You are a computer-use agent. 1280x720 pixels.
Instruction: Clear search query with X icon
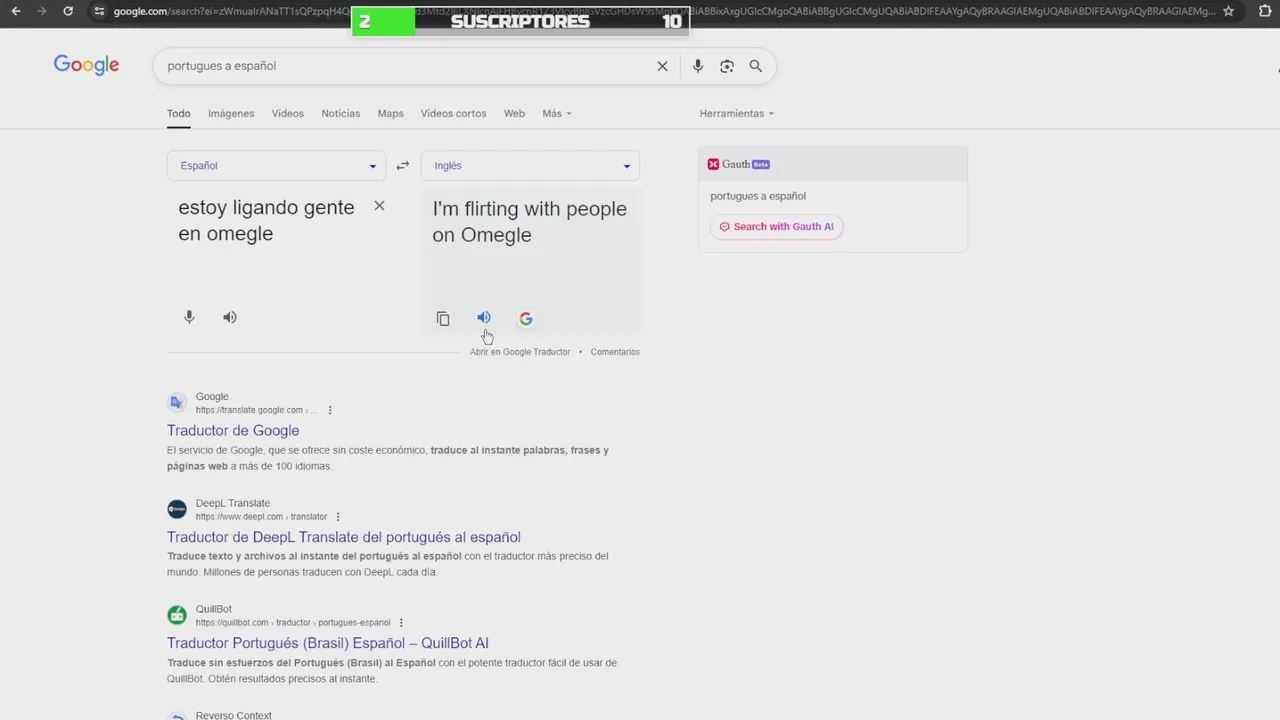(x=662, y=66)
